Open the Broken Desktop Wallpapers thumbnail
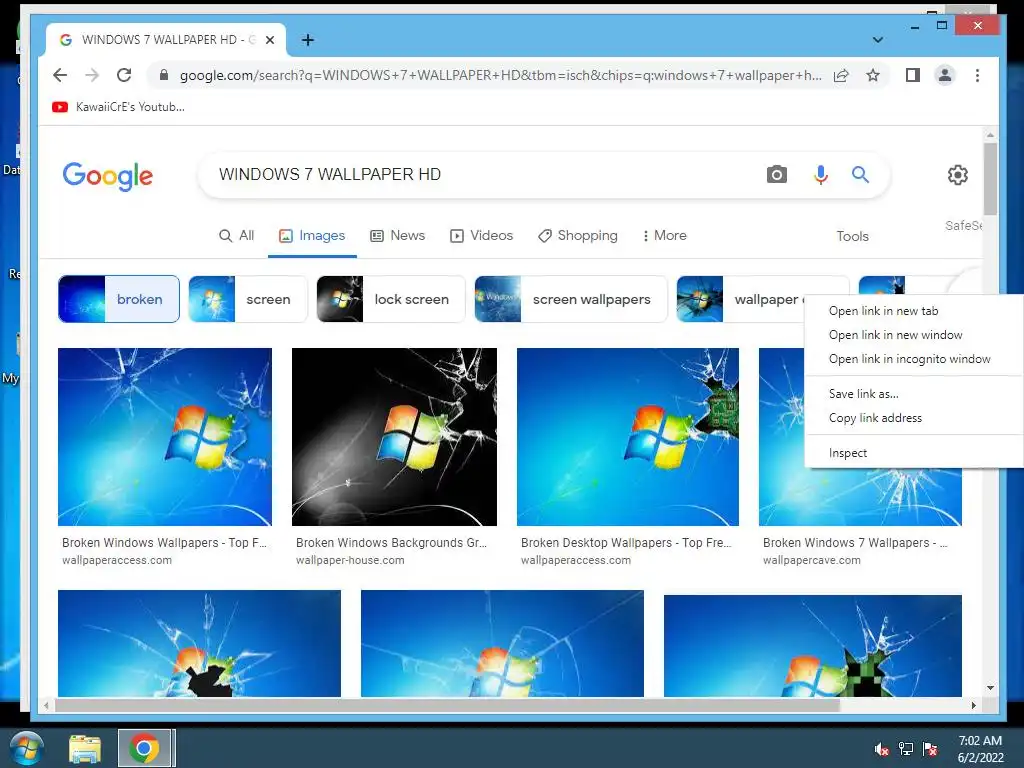This screenshot has width=1024, height=768. [628, 436]
